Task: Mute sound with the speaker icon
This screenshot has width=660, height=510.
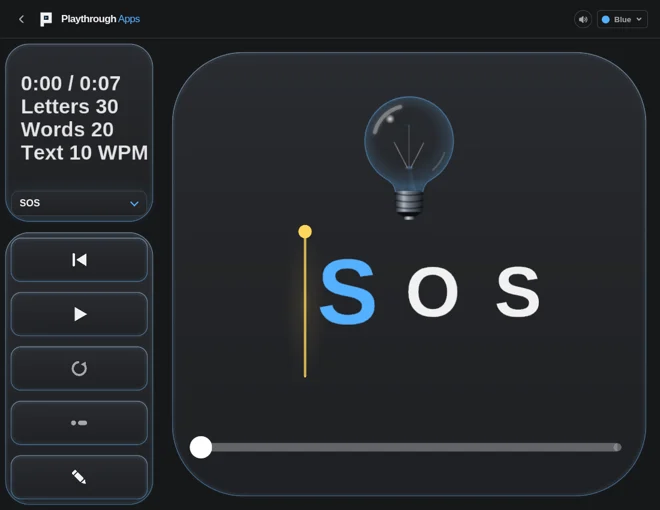Action: coord(583,19)
